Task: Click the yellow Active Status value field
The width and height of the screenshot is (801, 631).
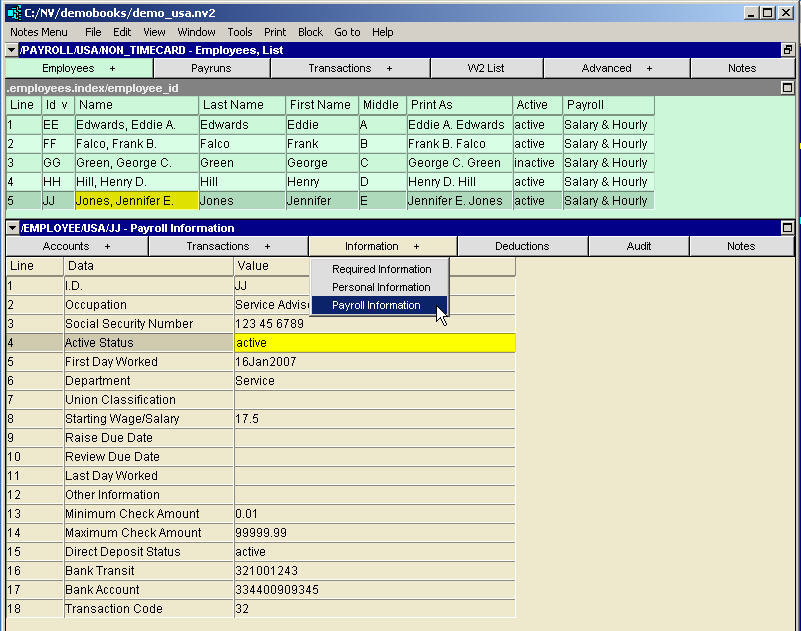Action: point(374,343)
